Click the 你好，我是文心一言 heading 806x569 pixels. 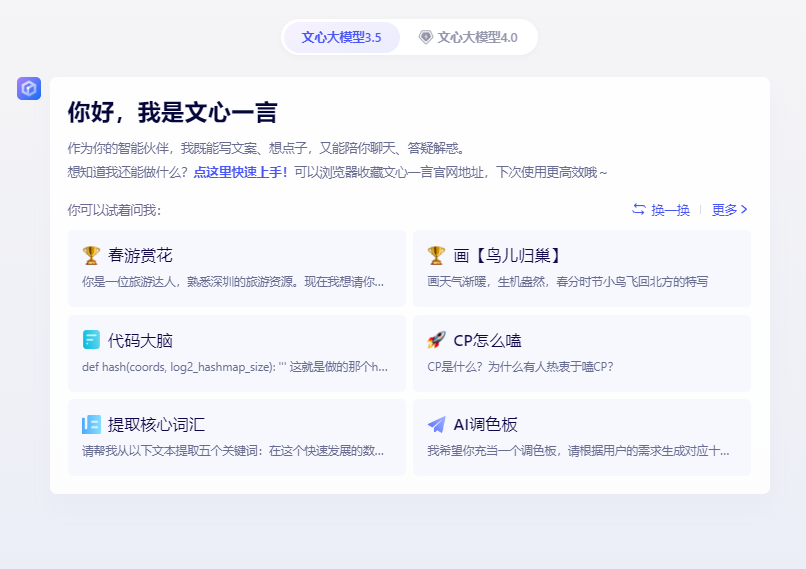[173, 112]
